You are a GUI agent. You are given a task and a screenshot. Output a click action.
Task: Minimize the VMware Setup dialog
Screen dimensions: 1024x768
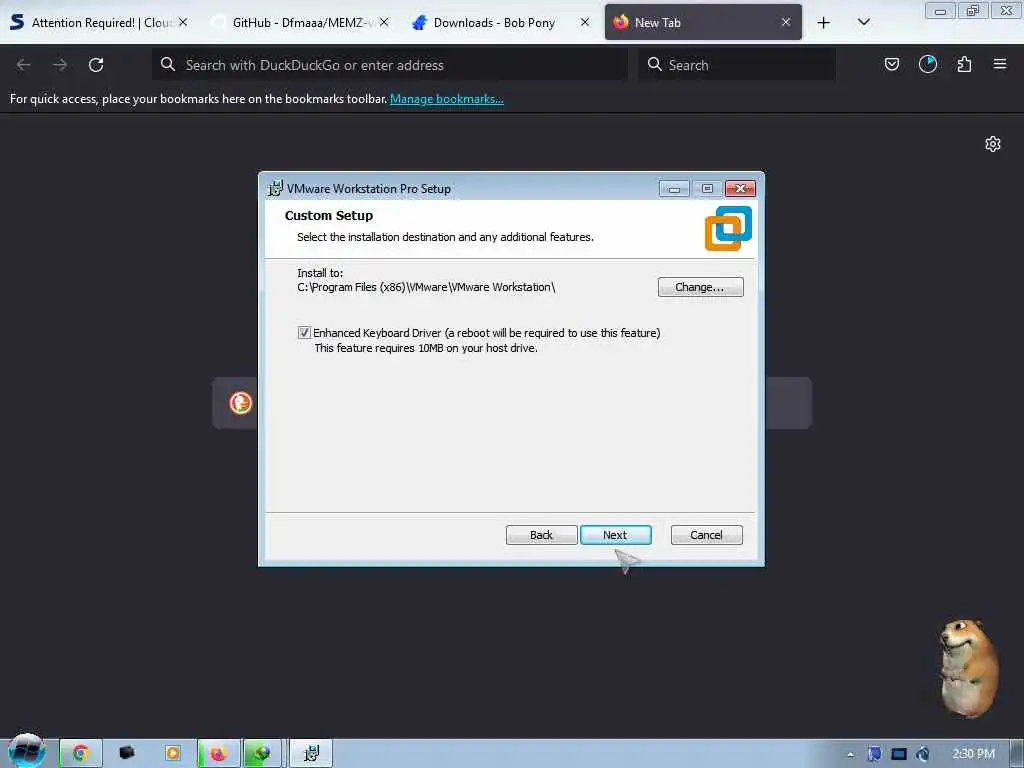click(x=674, y=189)
